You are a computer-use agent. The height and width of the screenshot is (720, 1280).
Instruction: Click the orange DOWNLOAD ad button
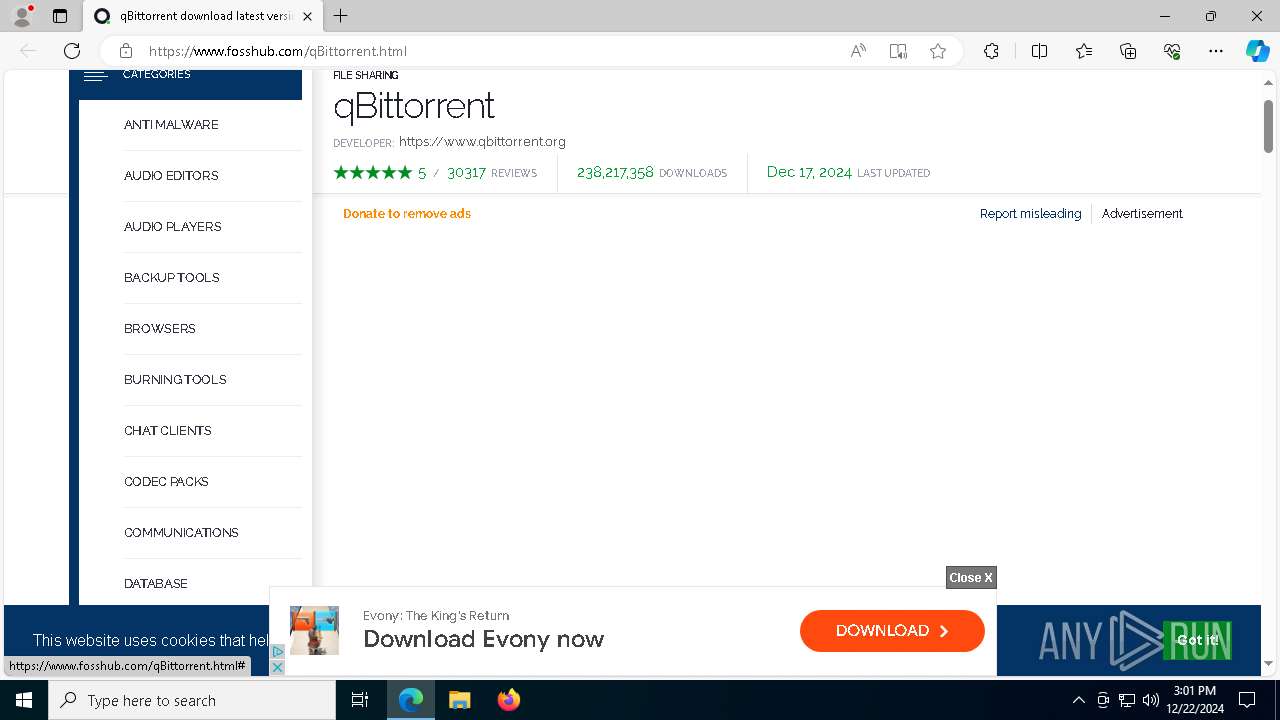(x=892, y=631)
